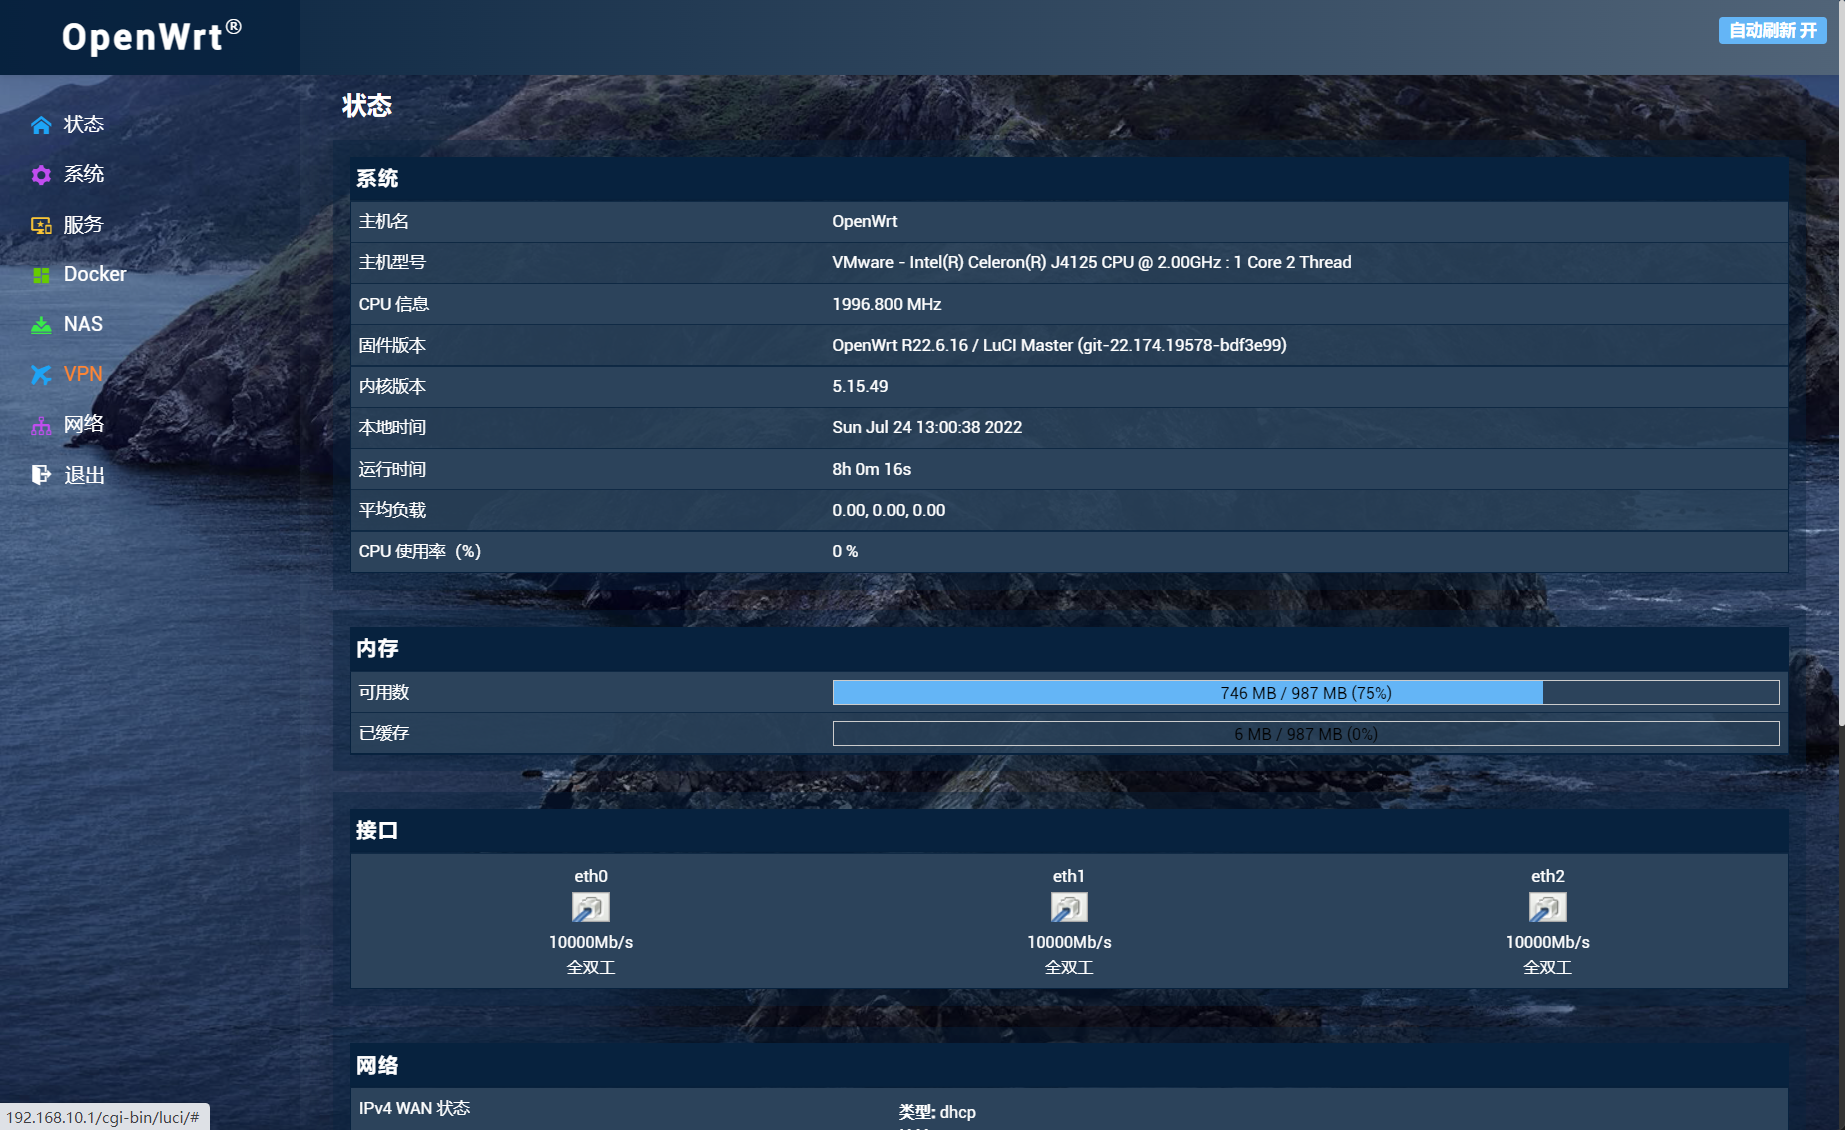Screen dimensions: 1845x1130
Task: Toggle the 自动刷新 开 button
Action: coord(1772,30)
